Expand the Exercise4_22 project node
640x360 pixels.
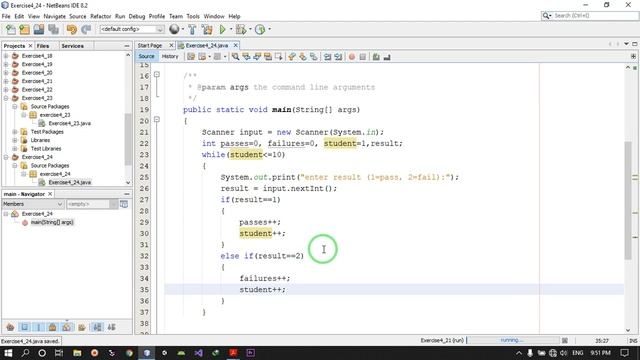click(x=6, y=89)
